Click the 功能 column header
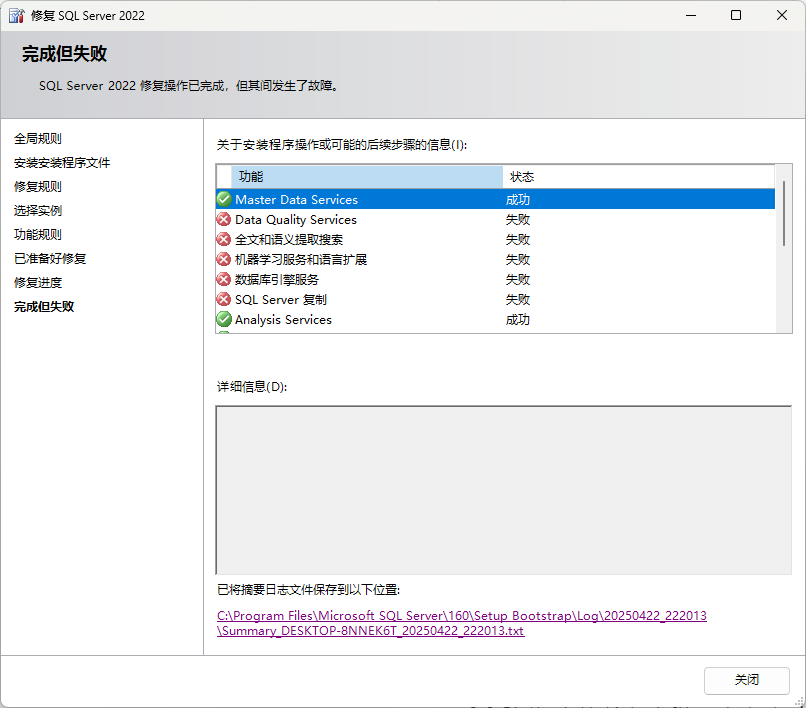This screenshot has width=806, height=708. pyautogui.click(x=367, y=177)
